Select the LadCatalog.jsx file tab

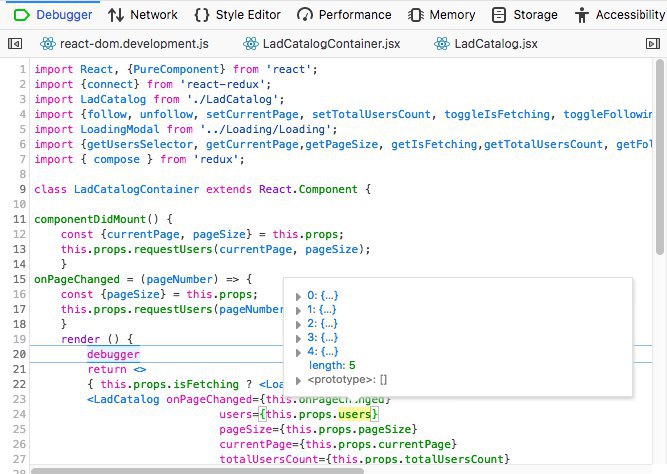pos(486,43)
